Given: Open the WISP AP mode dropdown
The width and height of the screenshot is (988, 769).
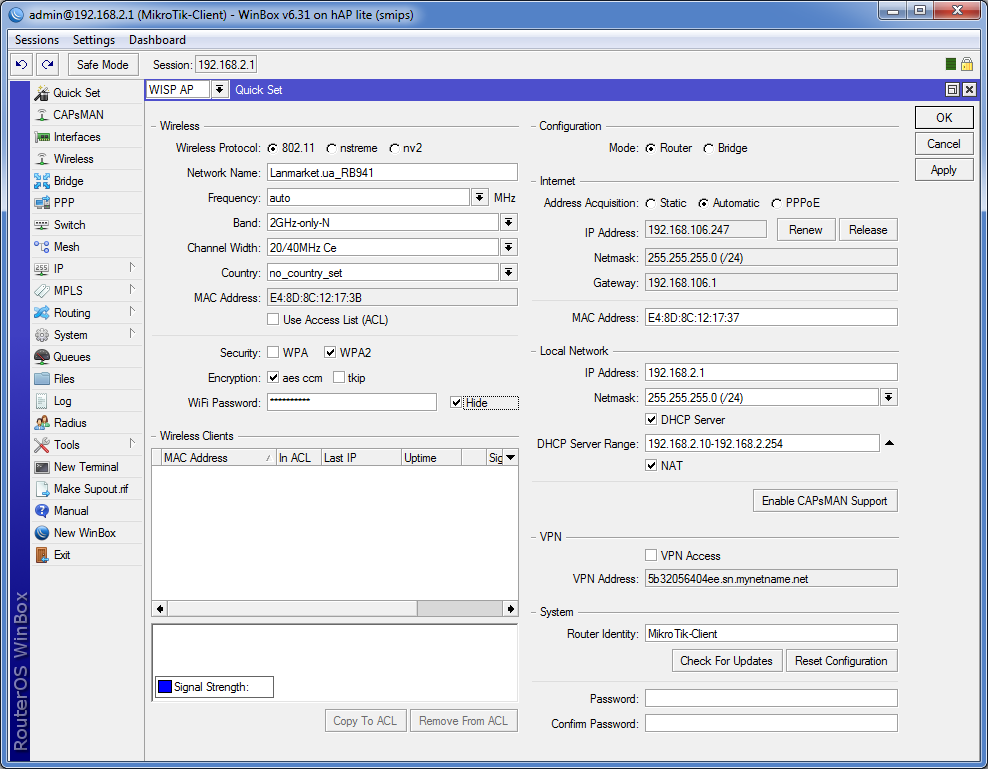Looking at the screenshot, I should pyautogui.click(x=219, y=90).
